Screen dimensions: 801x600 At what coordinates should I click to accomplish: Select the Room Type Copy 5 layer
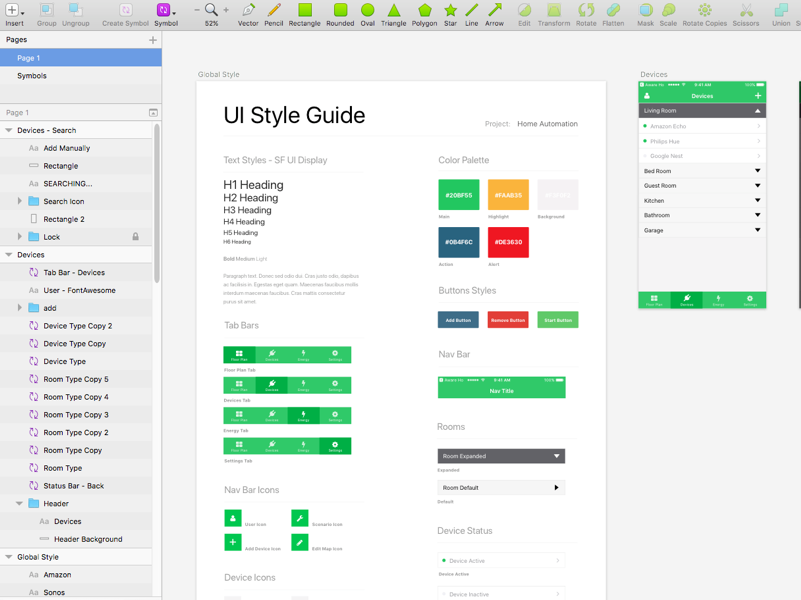tap(76, 379)
